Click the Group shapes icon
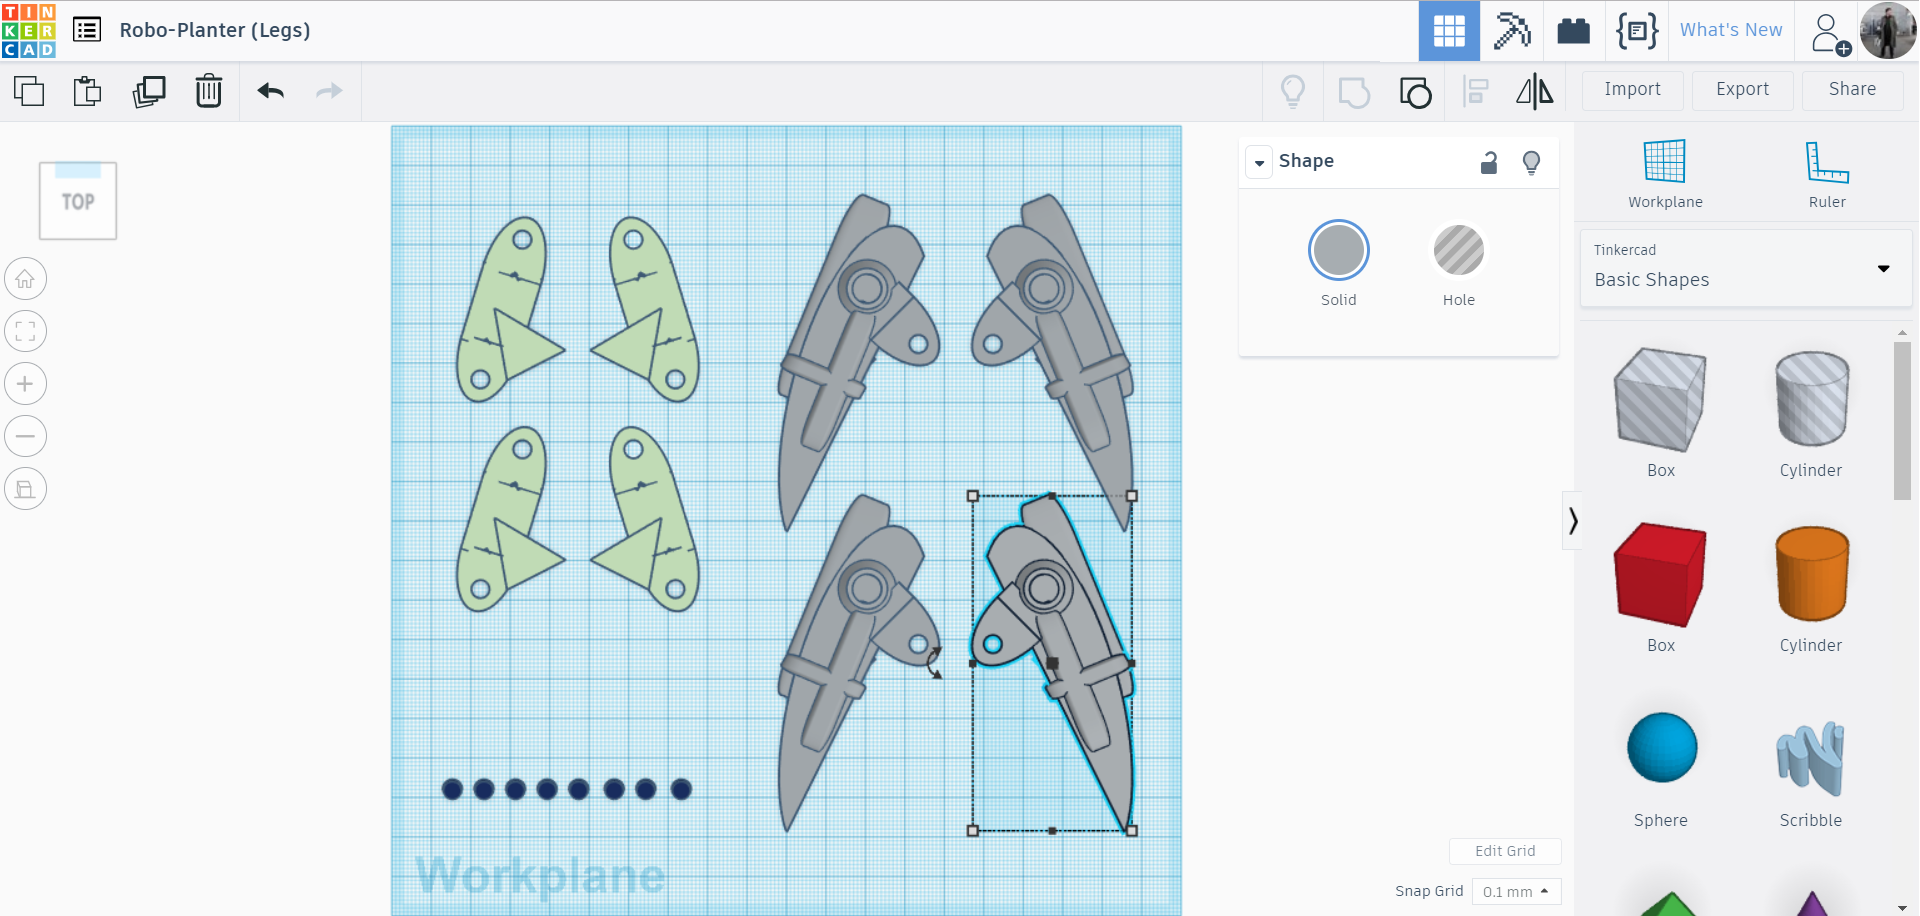The image size is (1920, 916). (1354, 92)
